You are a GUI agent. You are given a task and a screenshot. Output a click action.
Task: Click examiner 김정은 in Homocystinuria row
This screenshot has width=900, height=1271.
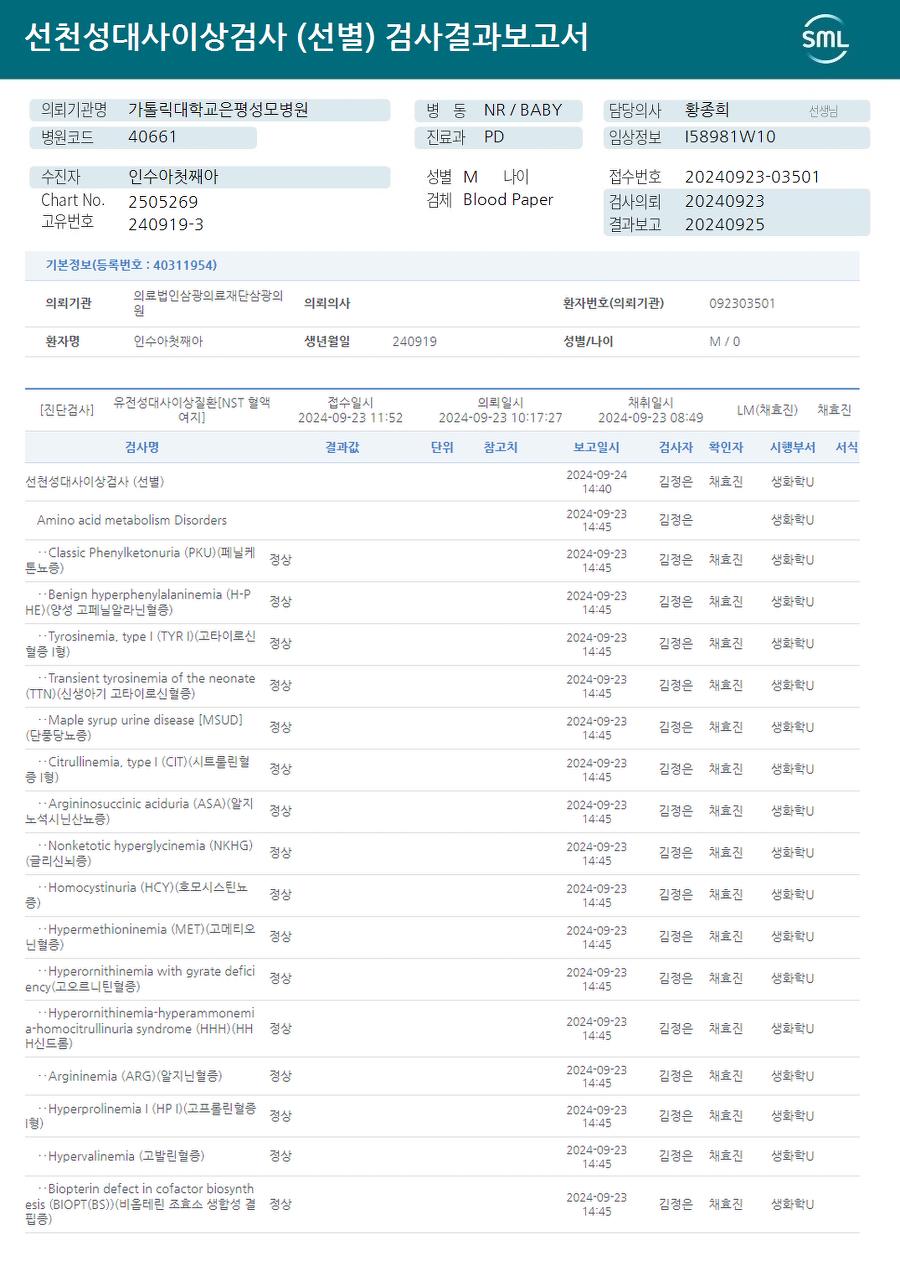tap(676, 895)
